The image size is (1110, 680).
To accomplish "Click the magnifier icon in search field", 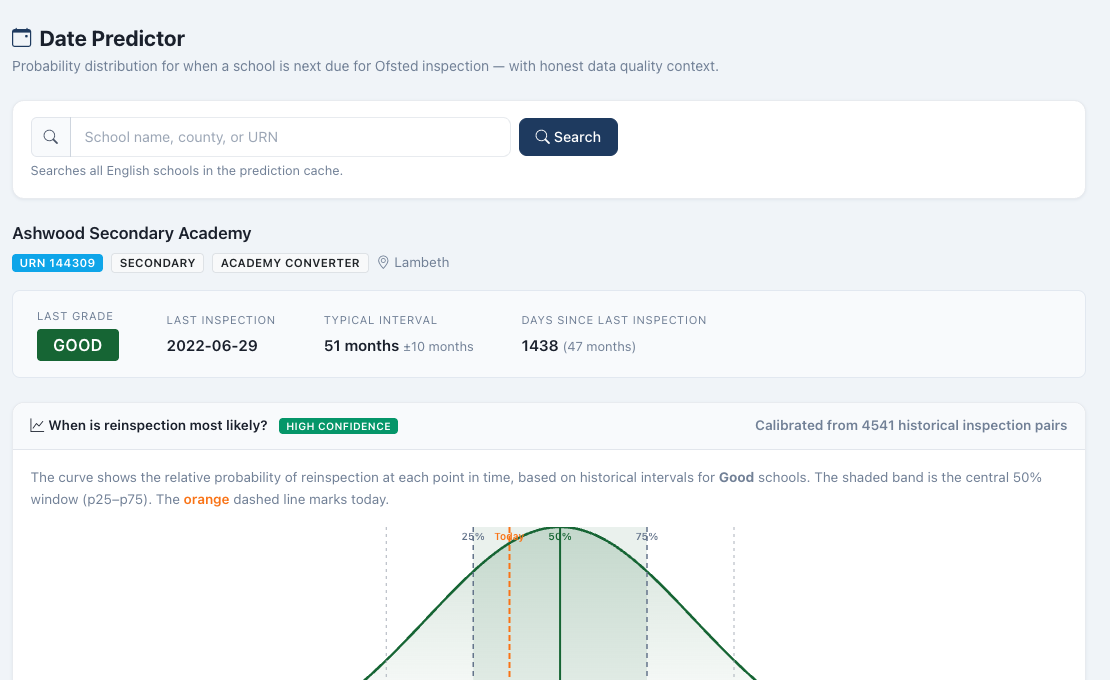I will 51,137.
